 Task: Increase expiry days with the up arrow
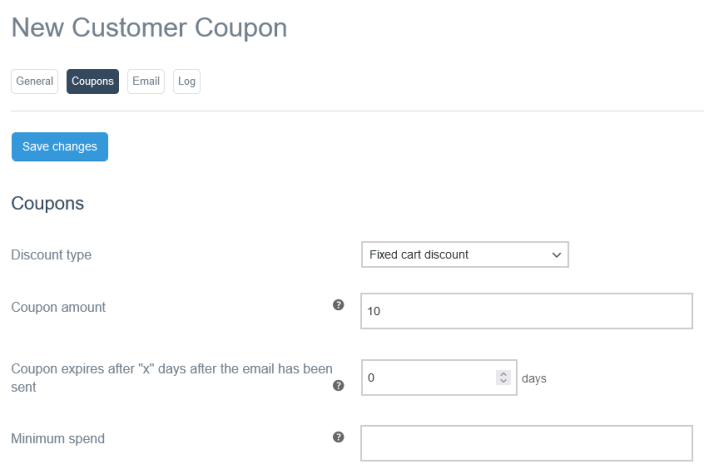(503, 375)
